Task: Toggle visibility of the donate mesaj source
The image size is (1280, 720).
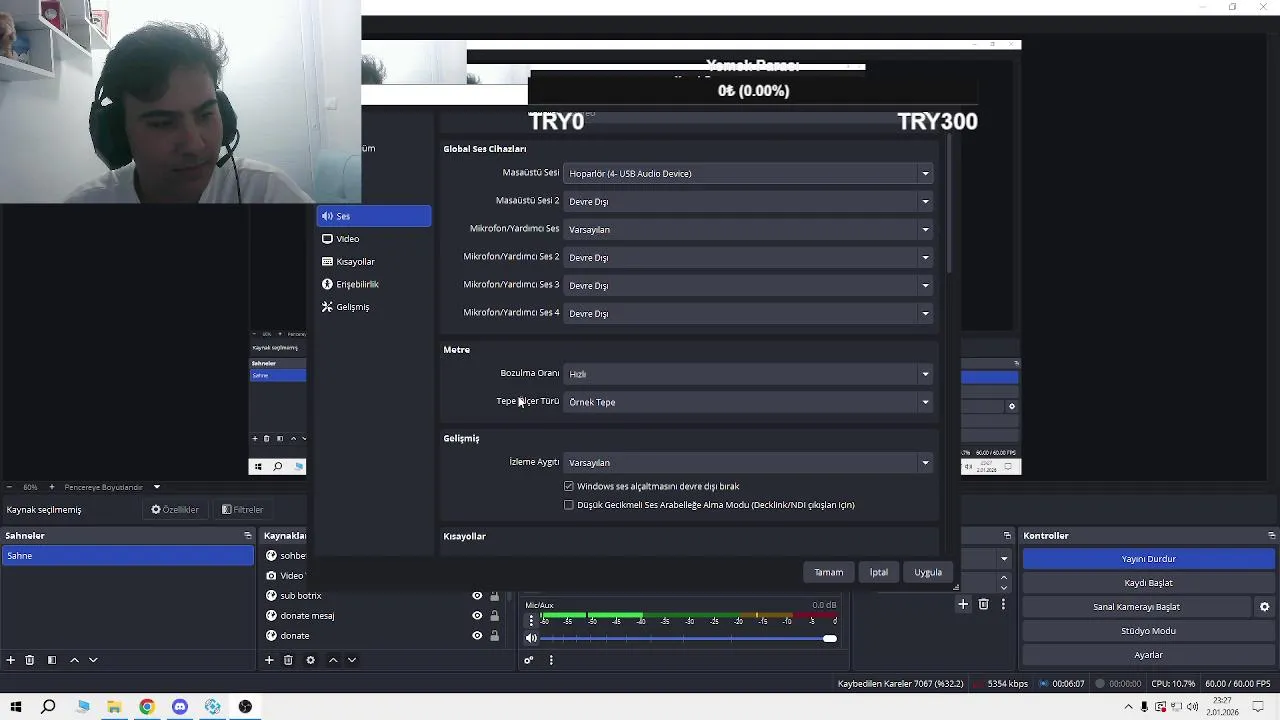Action: tap(477, 616)
